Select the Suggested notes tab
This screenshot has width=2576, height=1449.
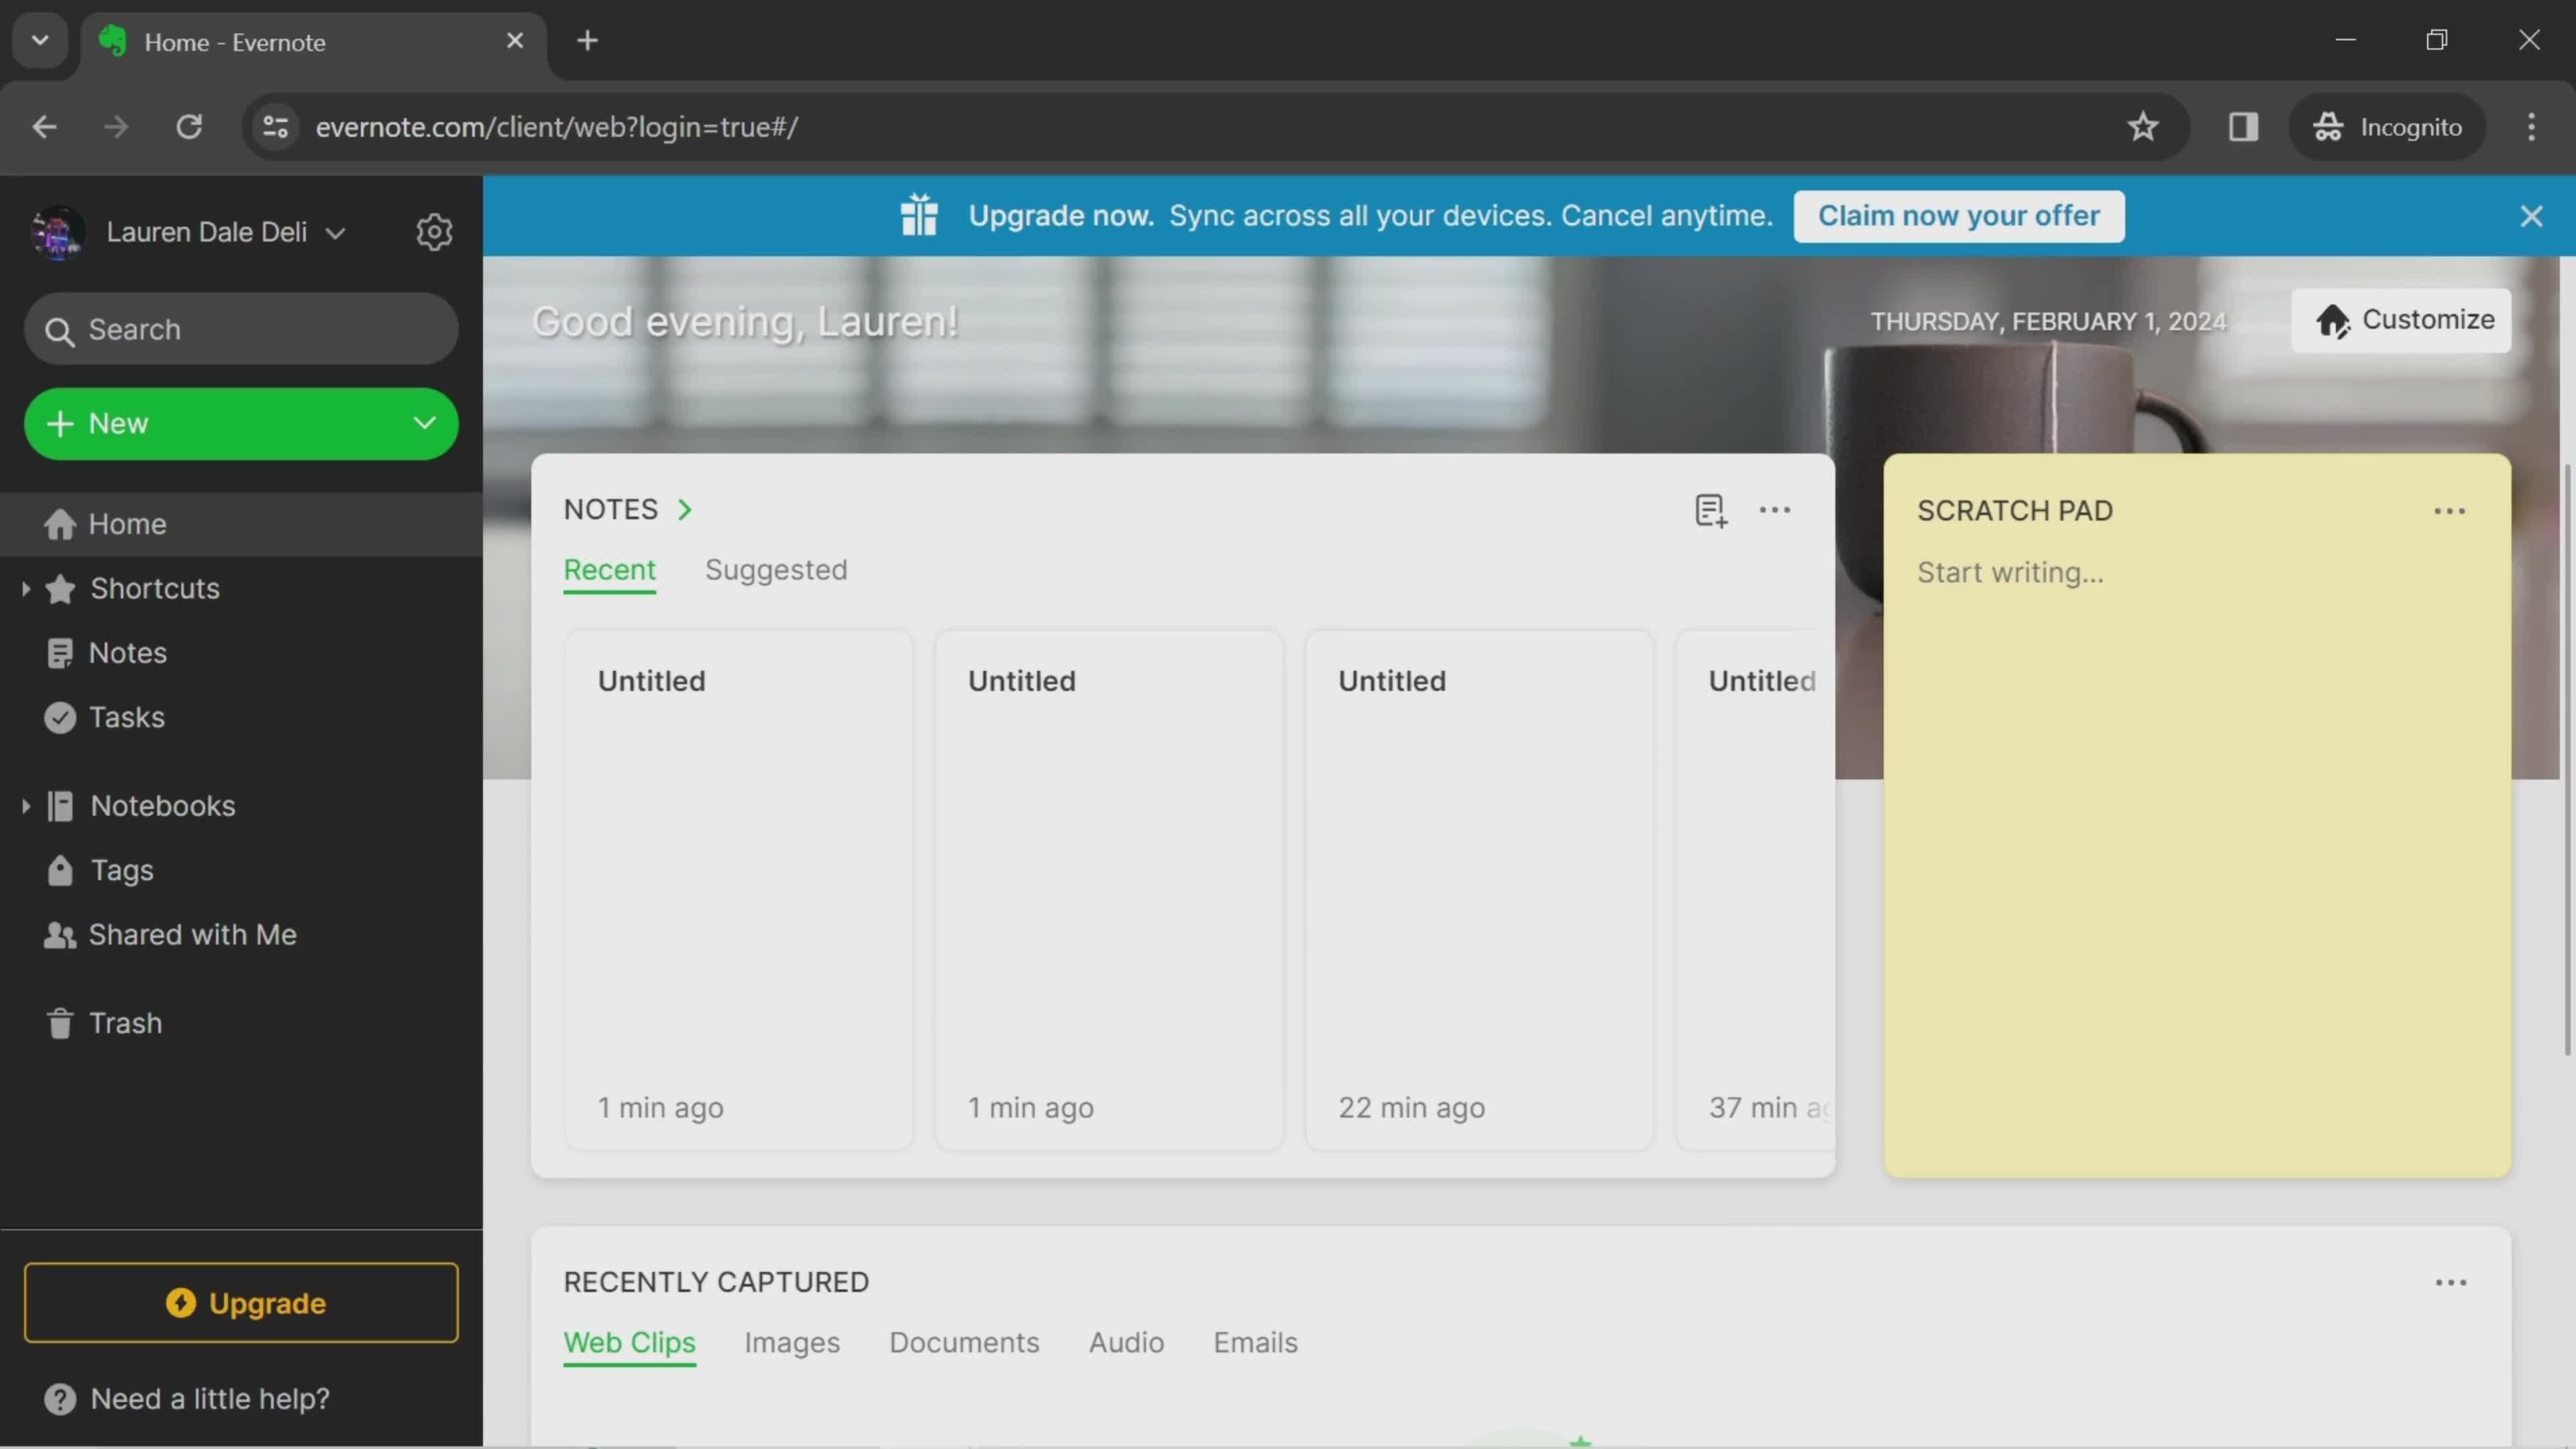[x=775, y=570]
